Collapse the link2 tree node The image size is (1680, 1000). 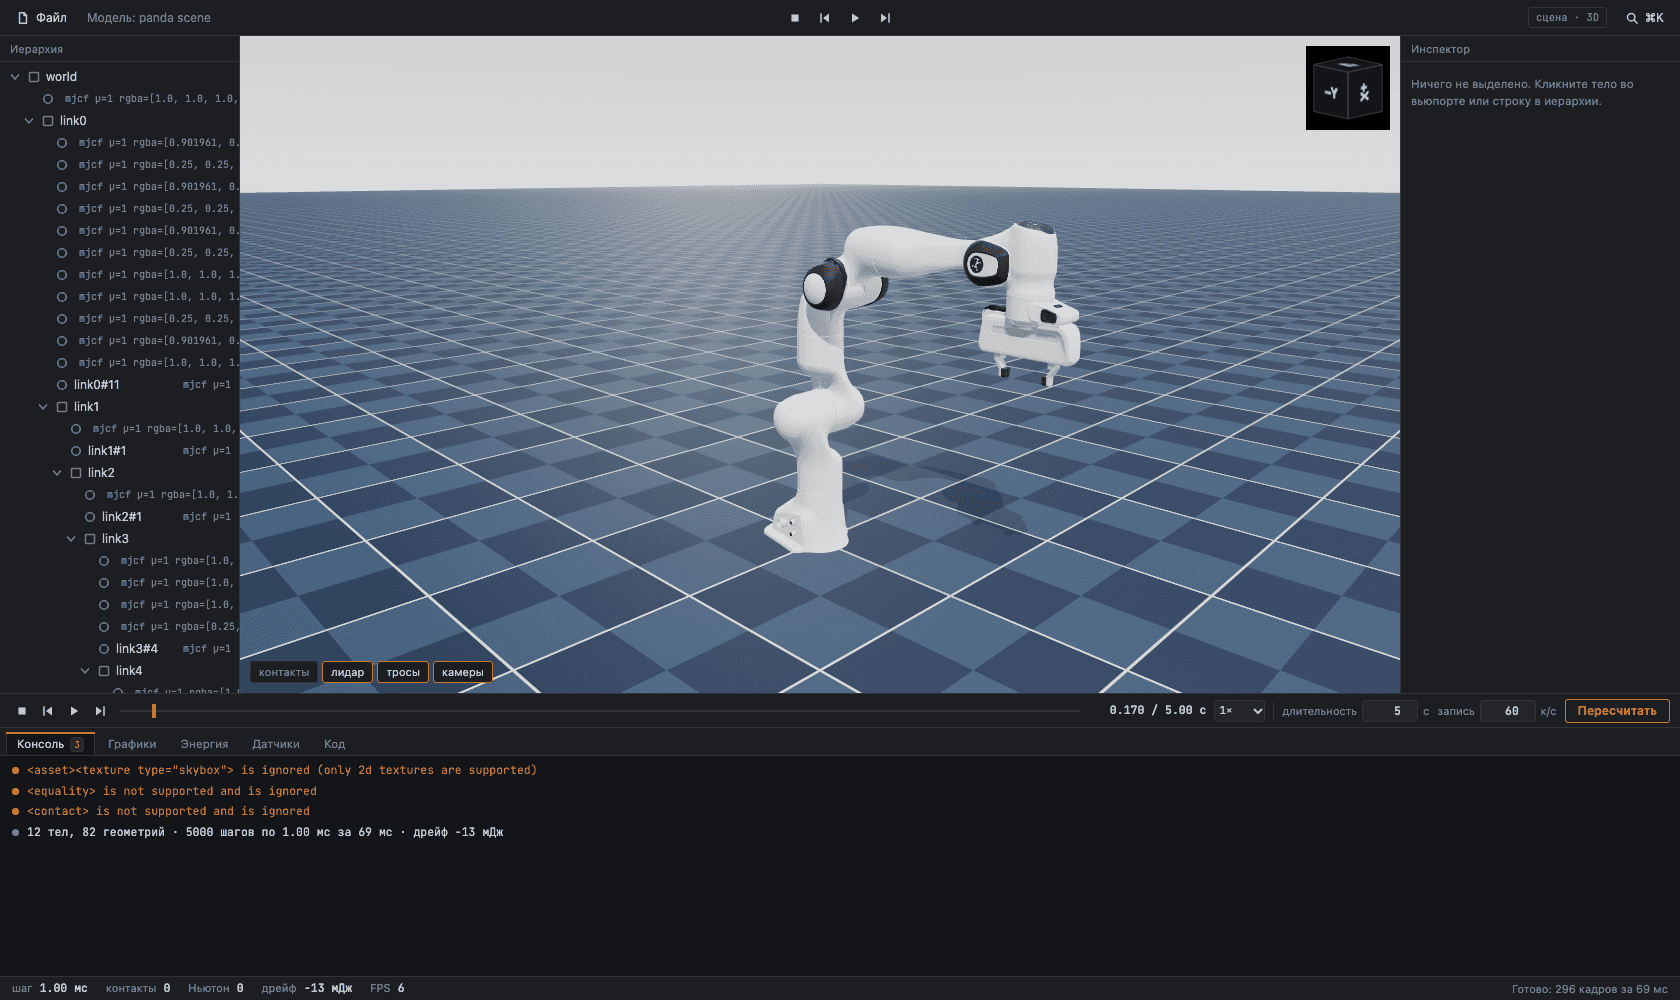[x=57, y=473]
